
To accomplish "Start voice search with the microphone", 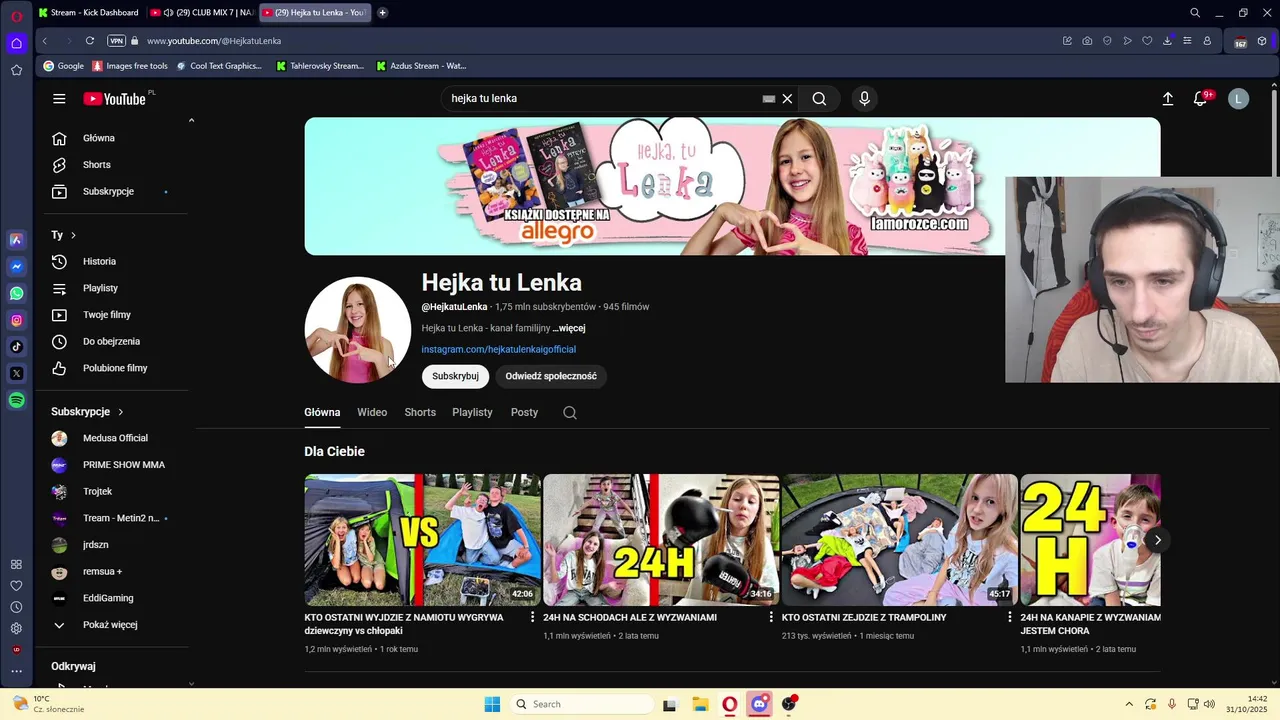I will point(864,98).
